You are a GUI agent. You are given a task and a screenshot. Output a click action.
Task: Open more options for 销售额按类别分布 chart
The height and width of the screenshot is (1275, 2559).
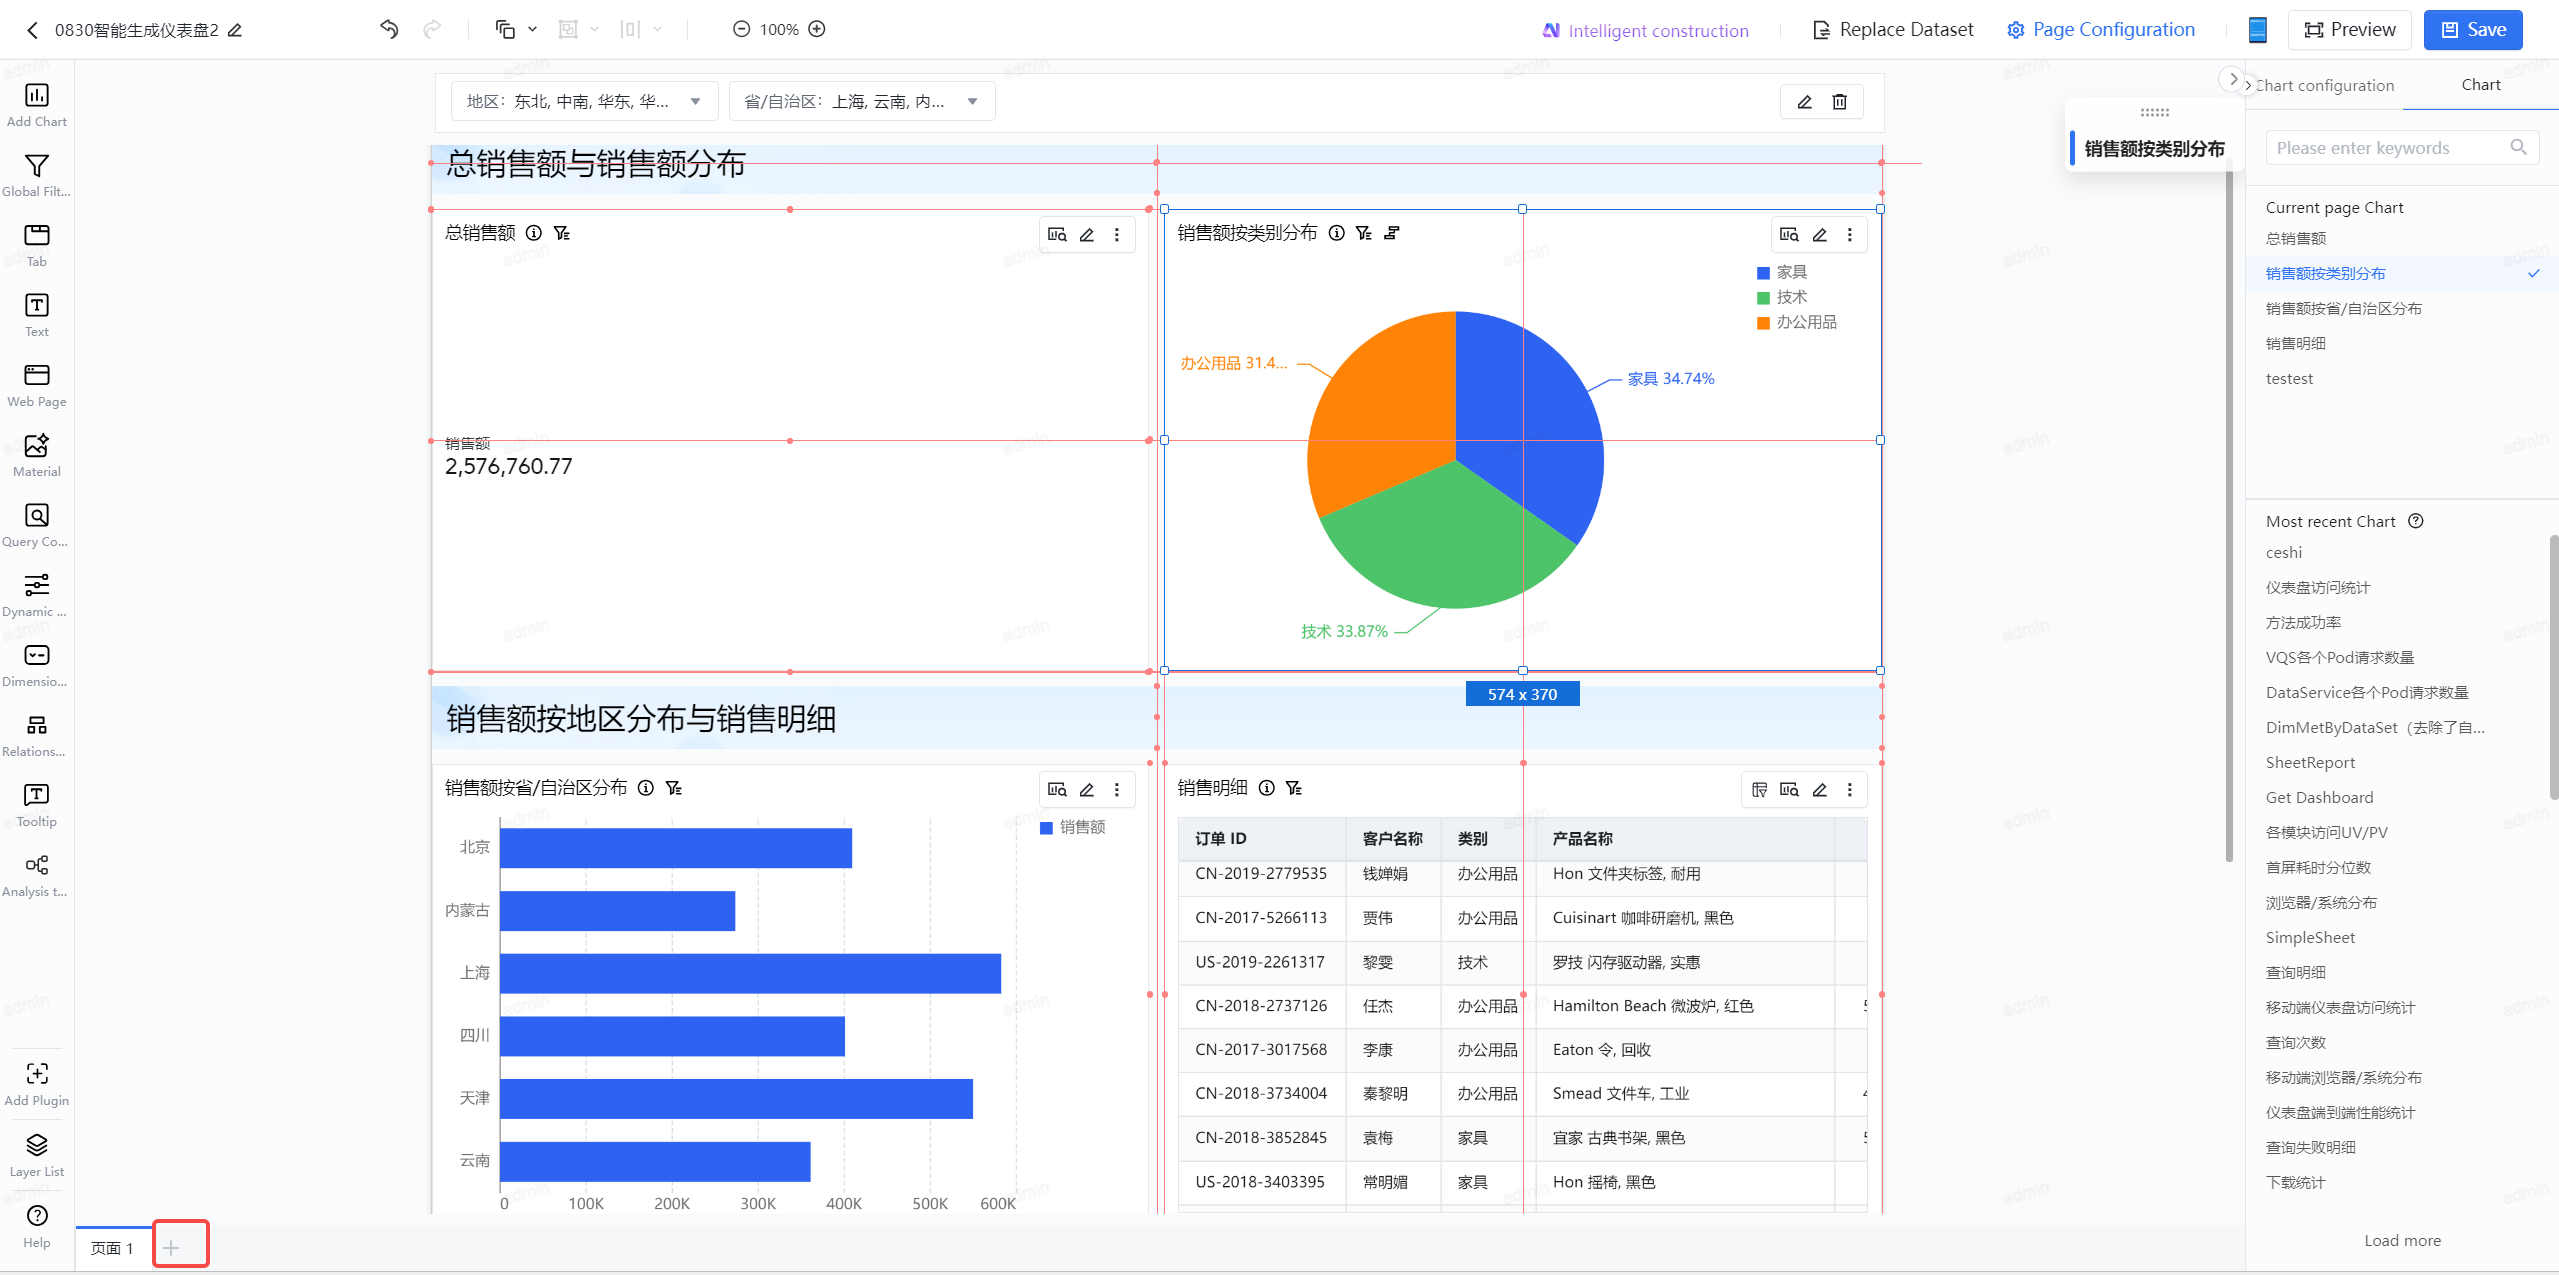click(1849, 234)
